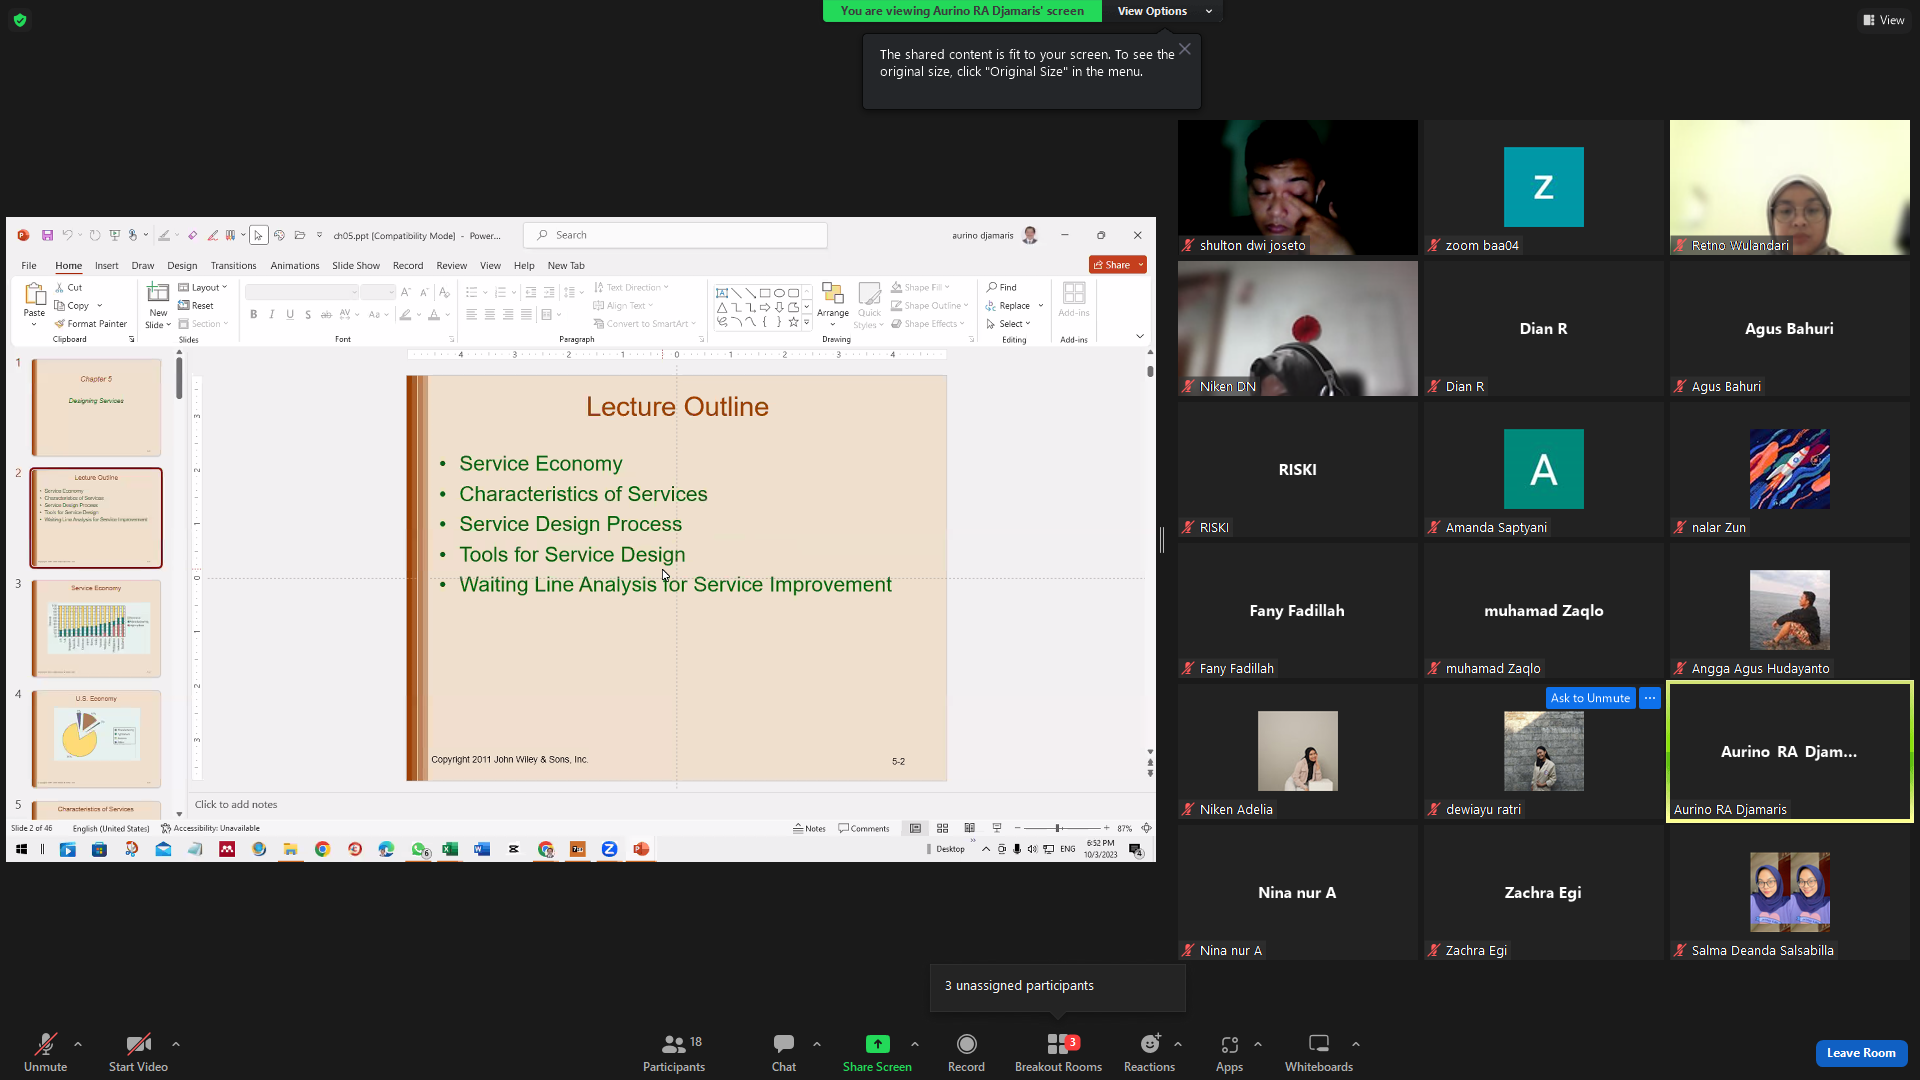Click the Cut command in the Clipboard group
Viewport: 1920px width, 1080px height.
(x=69, y=288)
